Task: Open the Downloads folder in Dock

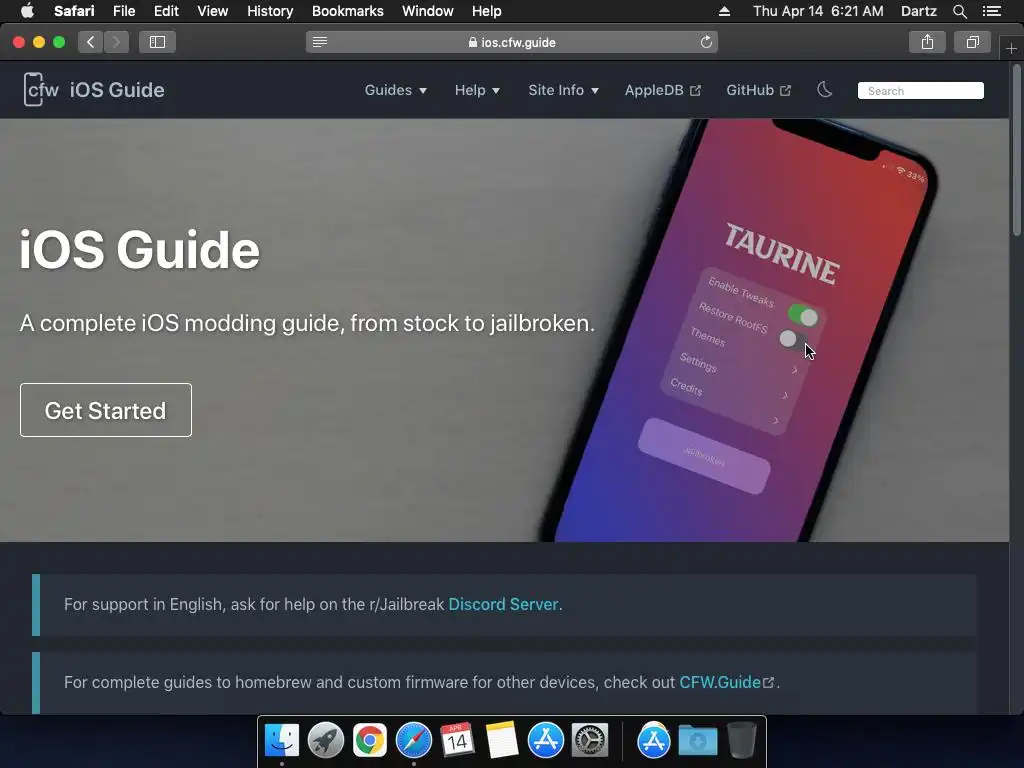Action: 697,740
